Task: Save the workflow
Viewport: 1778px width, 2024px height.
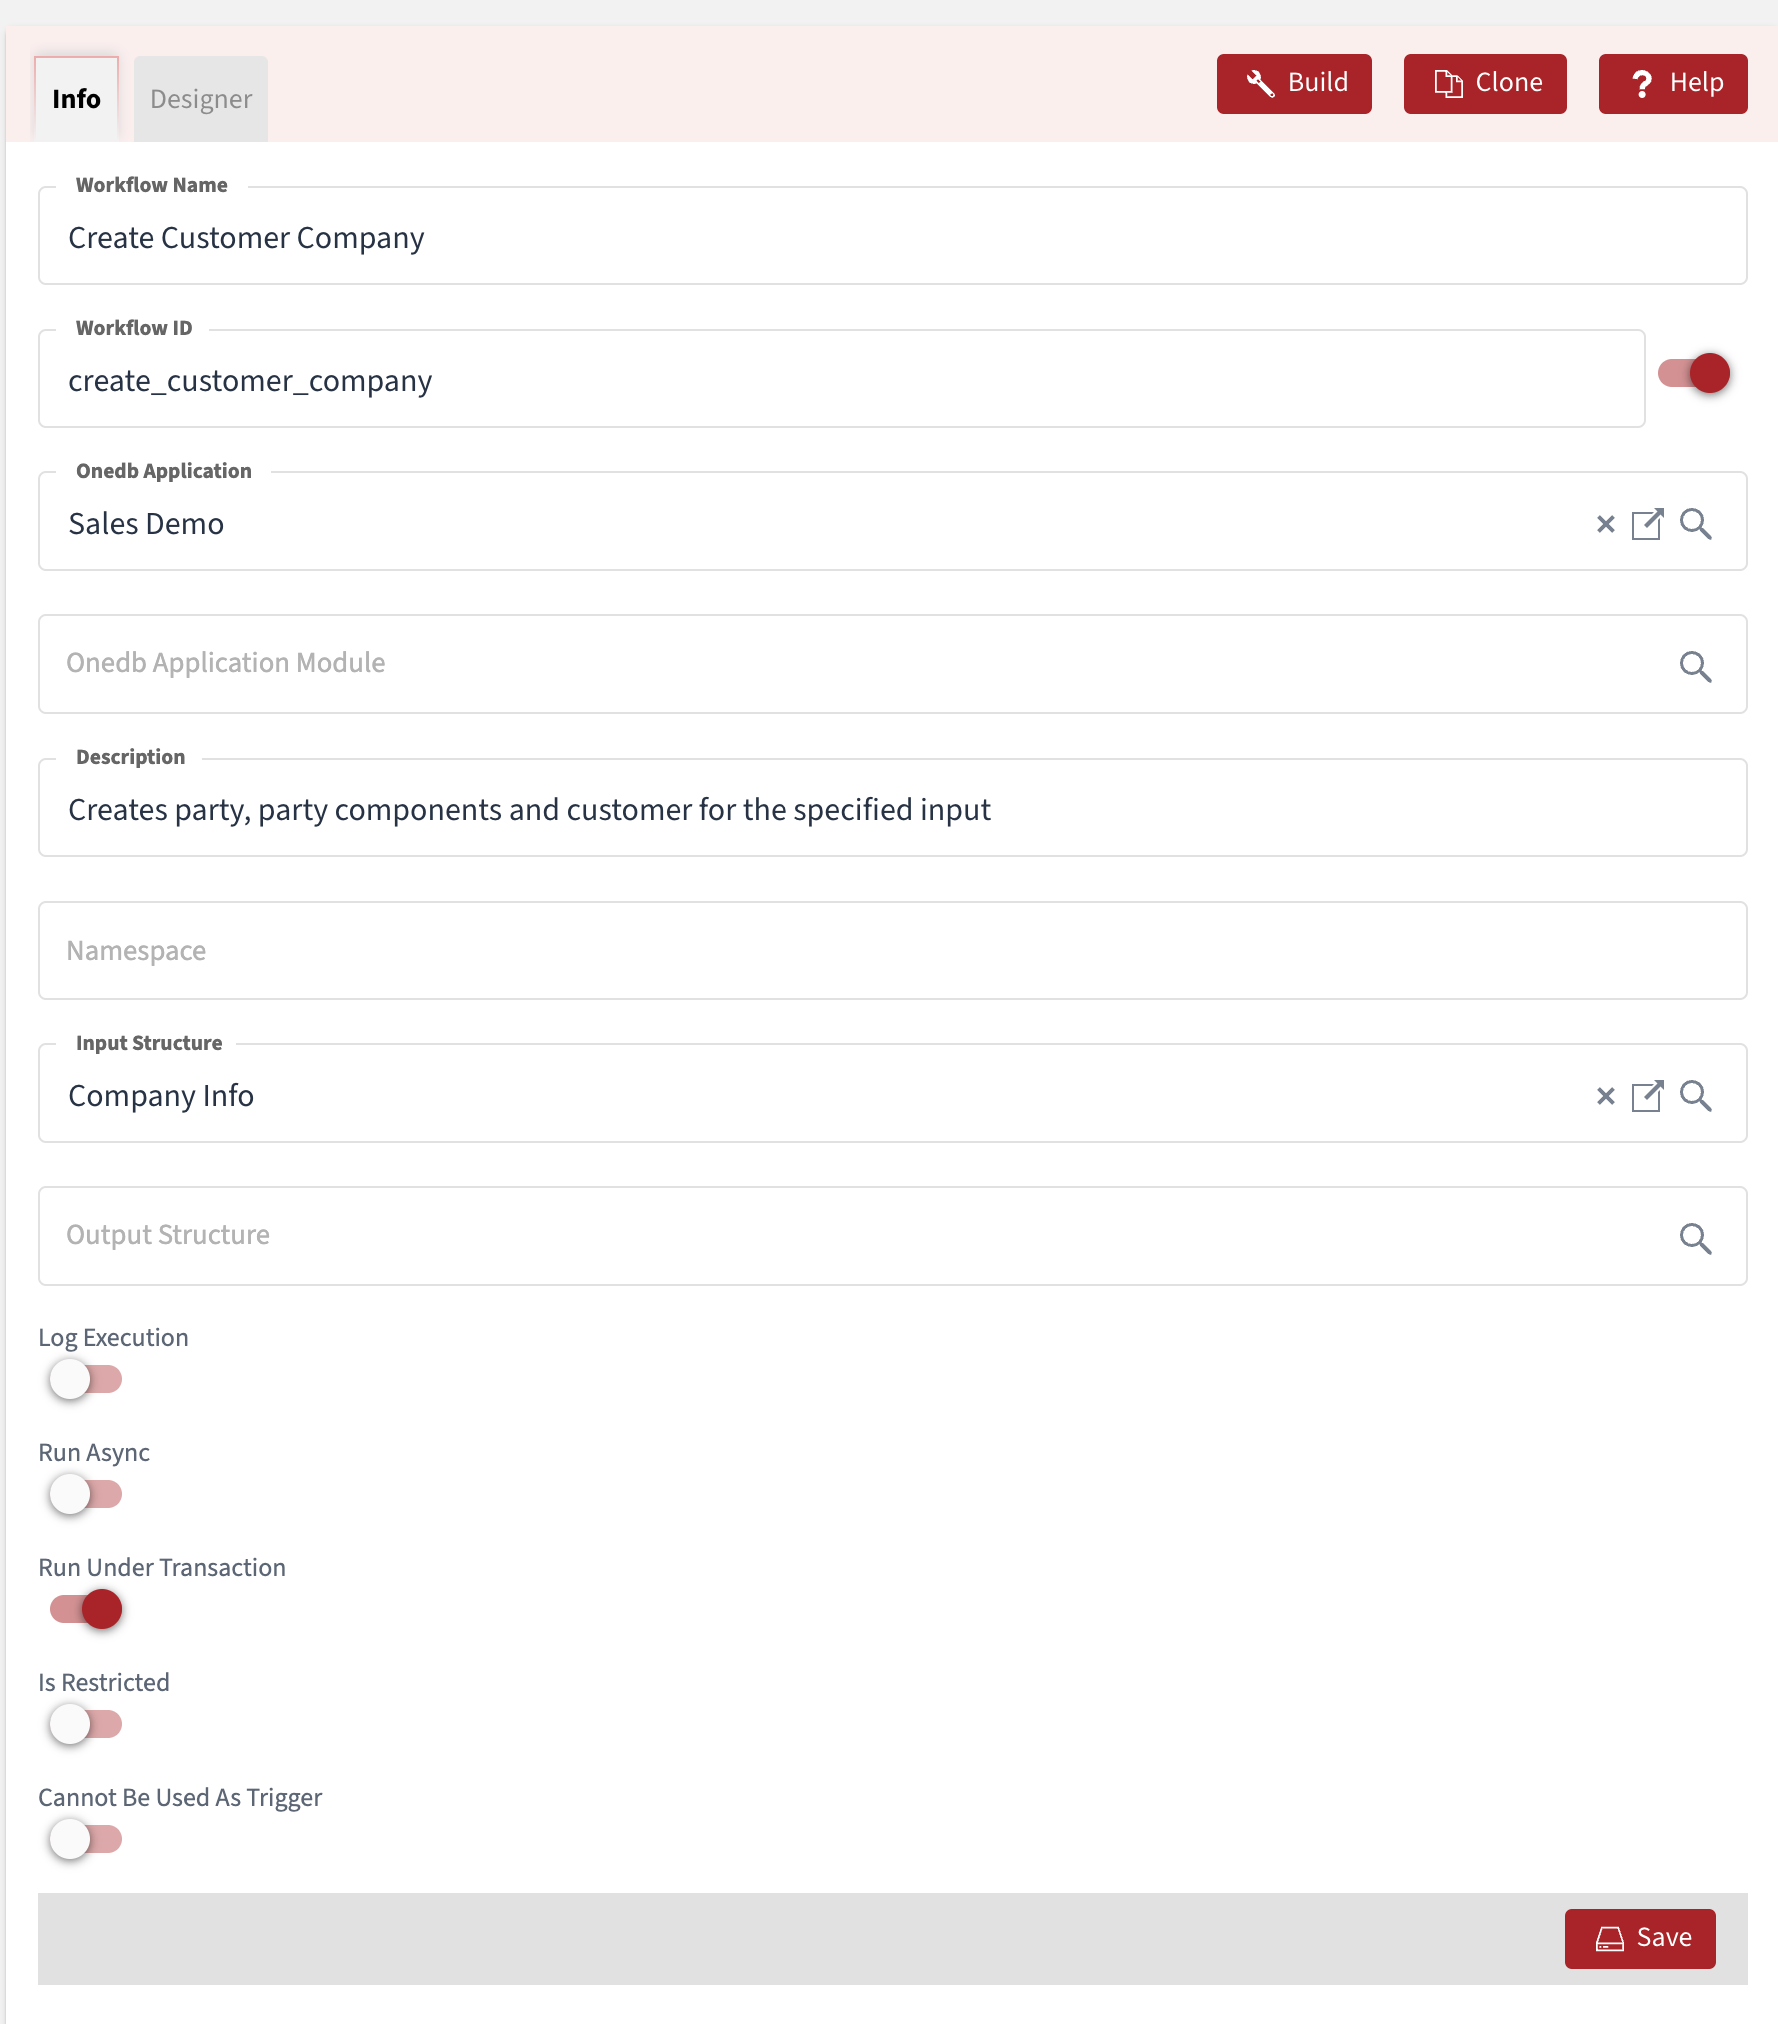Action: (x=1641, y=1937)
